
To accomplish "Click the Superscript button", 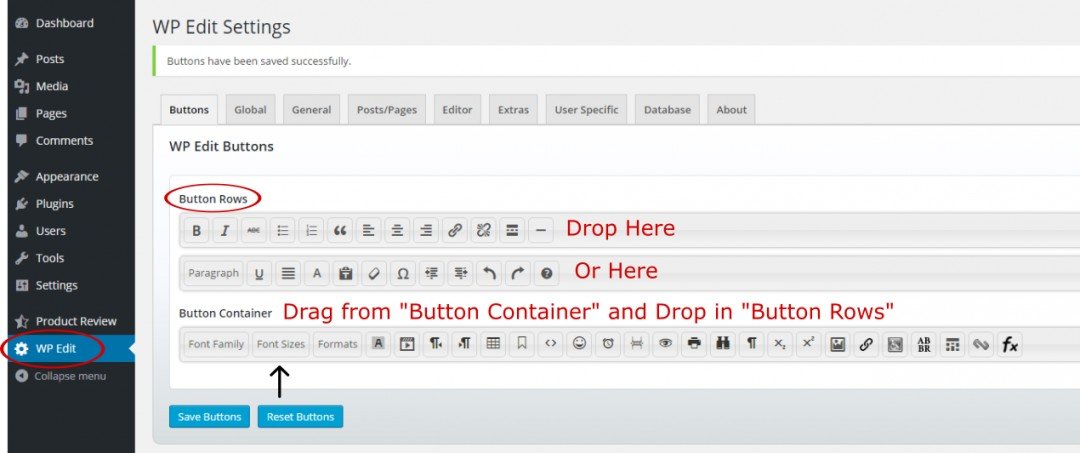I will [x=808, y=344].
